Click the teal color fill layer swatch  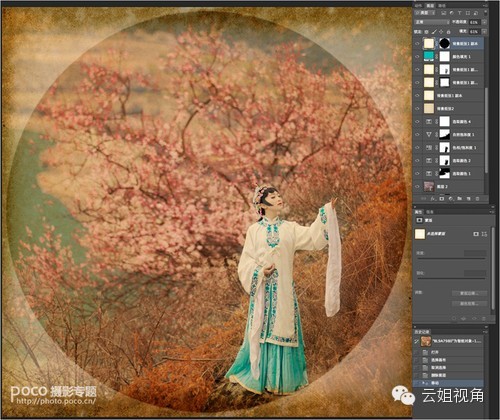pyautogui.click(x=429, y=57)
